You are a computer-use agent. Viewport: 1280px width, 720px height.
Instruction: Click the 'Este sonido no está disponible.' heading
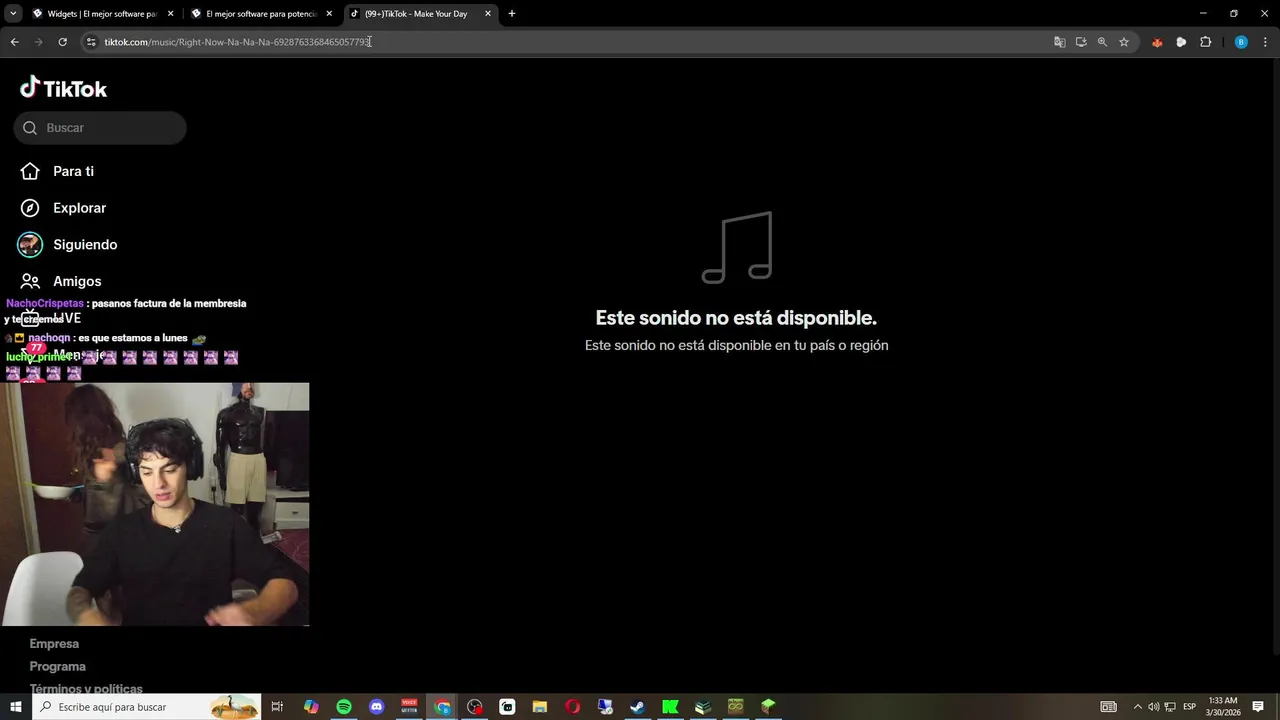pos(736,318)
